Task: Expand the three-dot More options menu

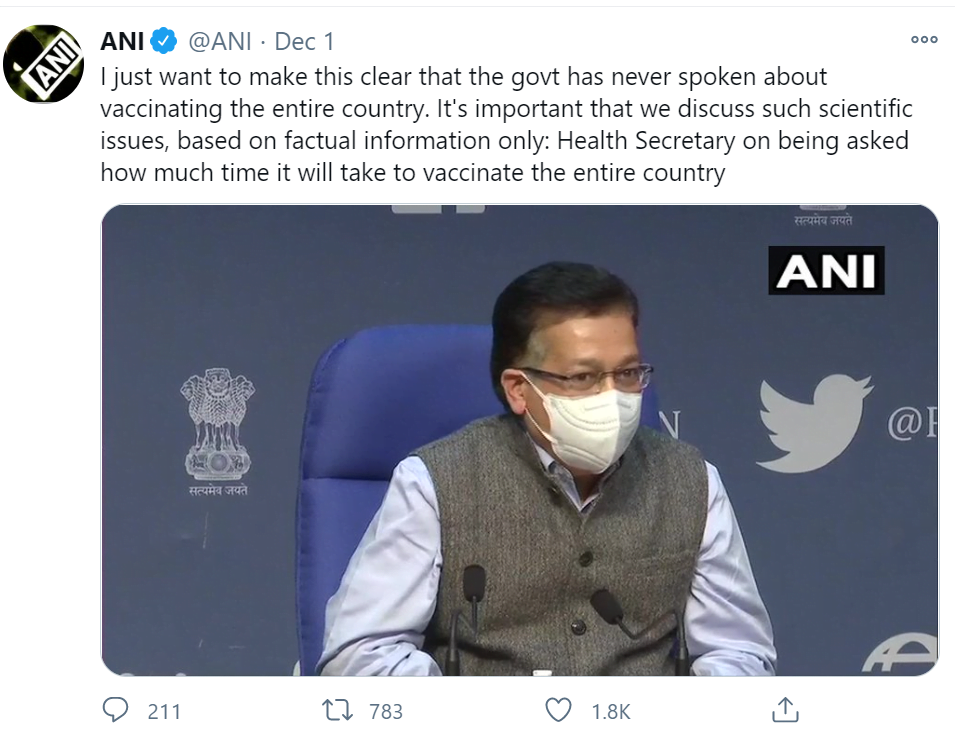Action: (924, 40)
